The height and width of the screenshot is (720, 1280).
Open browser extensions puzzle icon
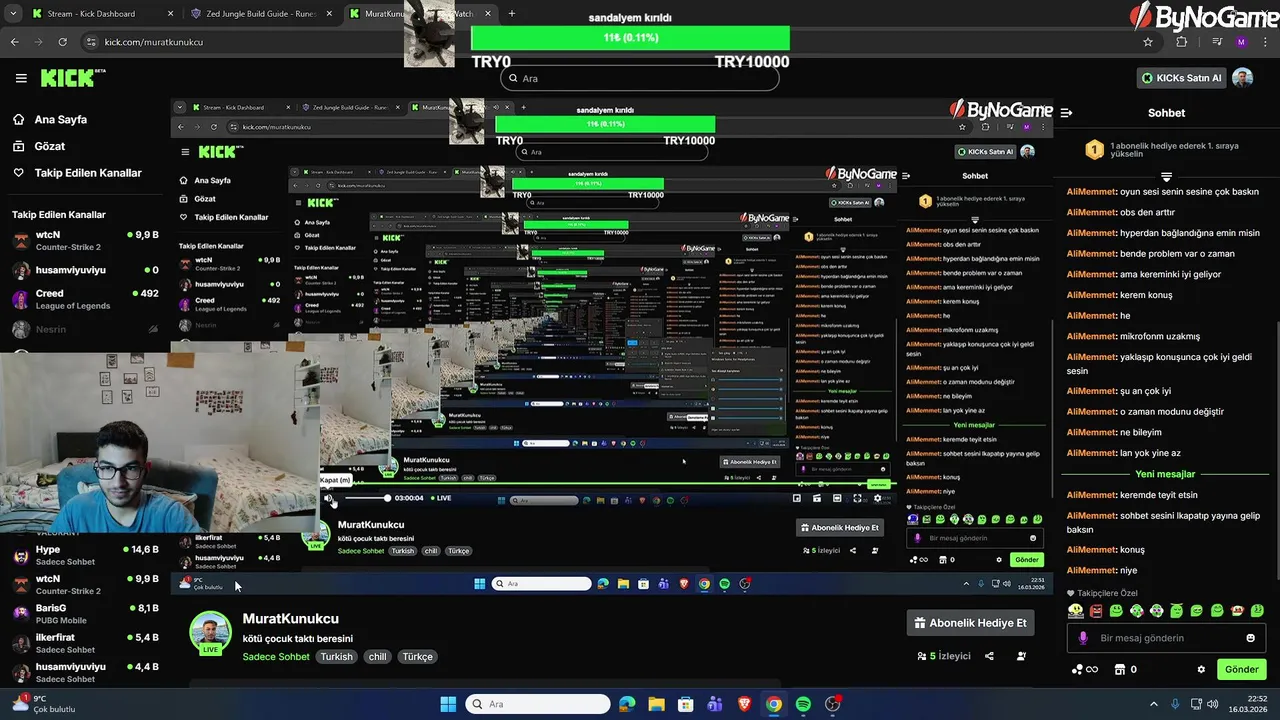point(1181,42)
